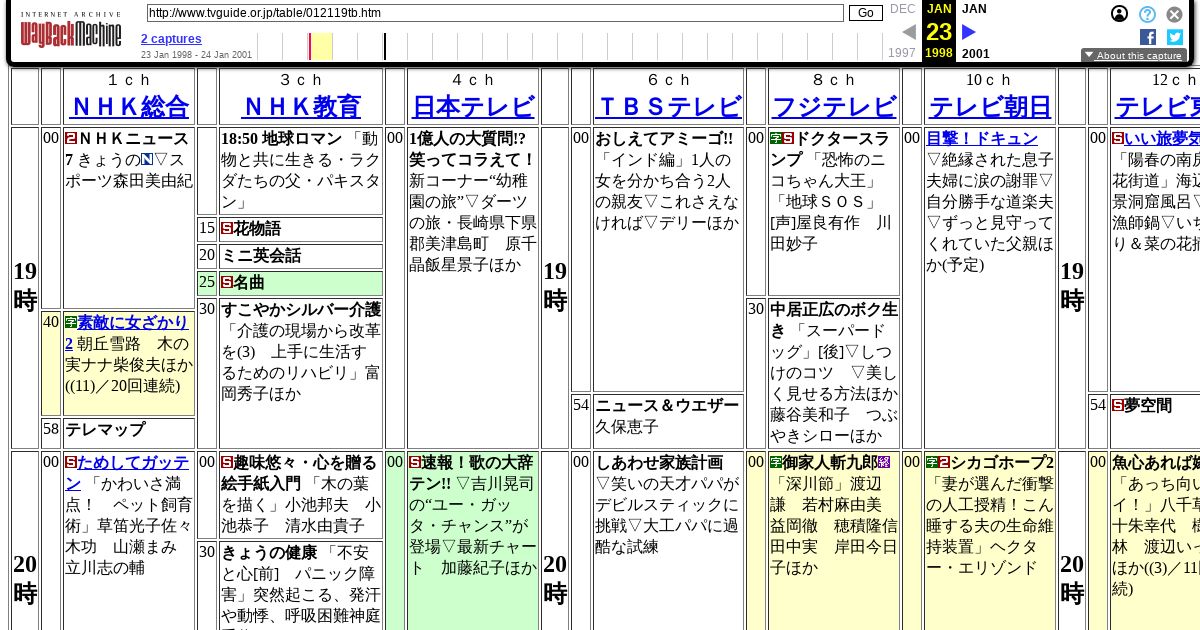Open the ＮＨＫ総合 channel link
This screenshot has height=630, width=1200.
[129, 106]
